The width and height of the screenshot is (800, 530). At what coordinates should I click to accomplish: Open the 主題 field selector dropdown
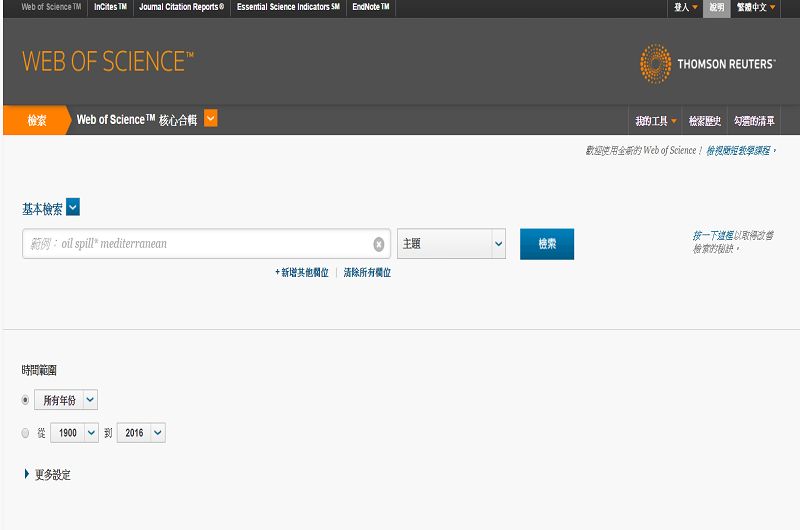tap(452, 244)
